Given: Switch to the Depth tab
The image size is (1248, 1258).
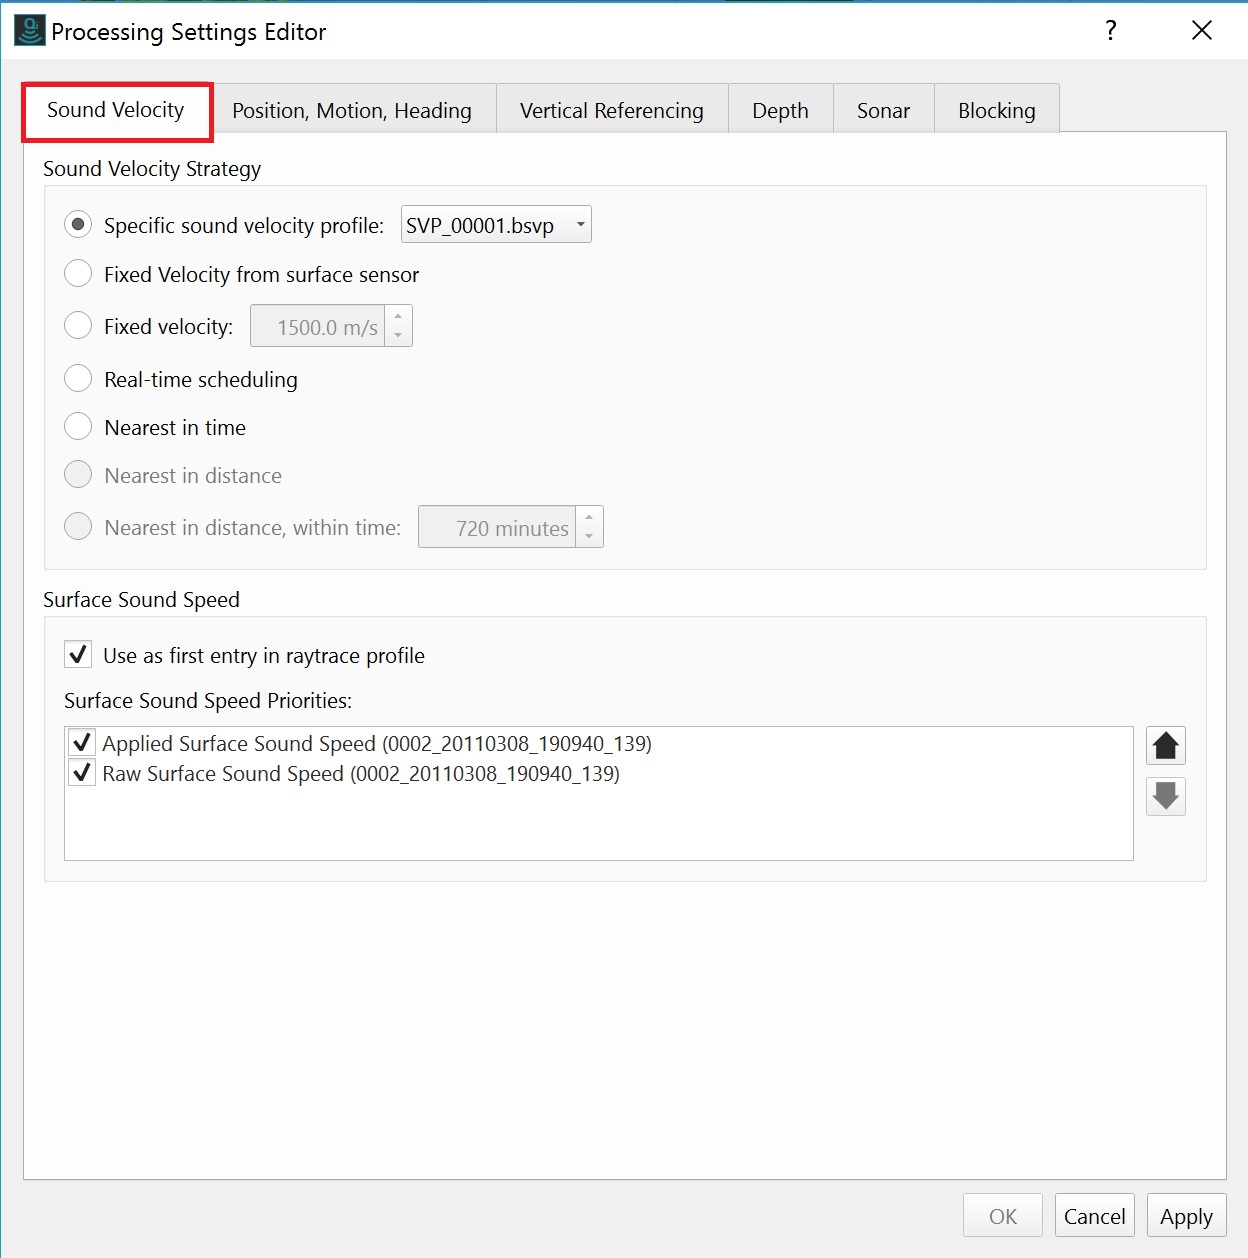Looking at the screenshot, I should click(780, 110).
